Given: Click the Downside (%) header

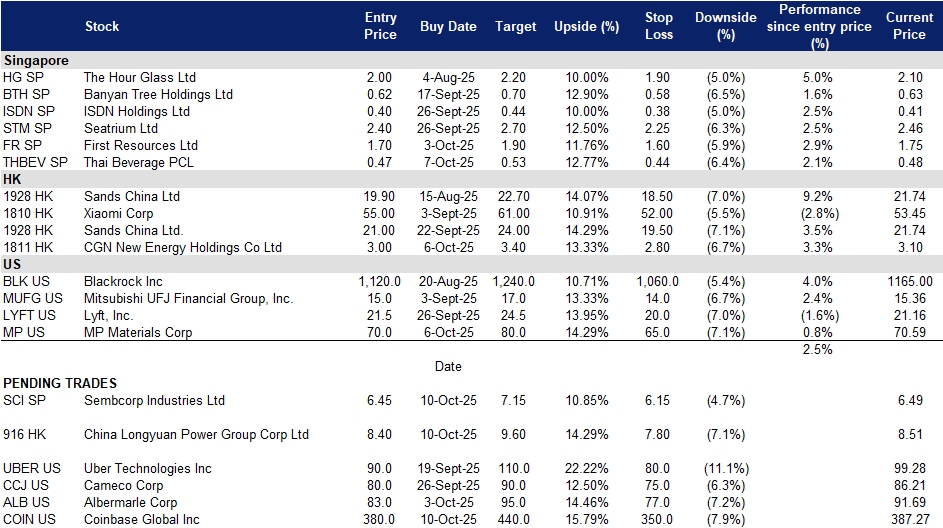Looking at the screenshot, I should pos(726,26).
